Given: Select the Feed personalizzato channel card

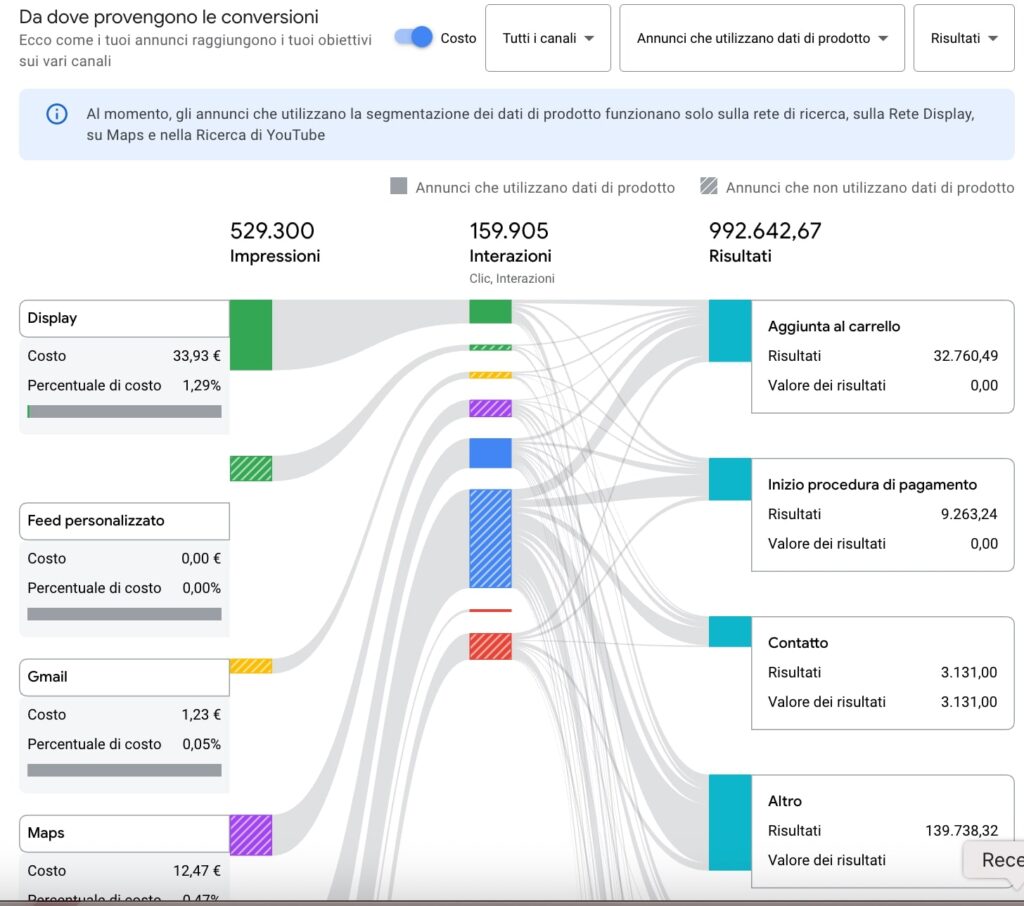Looking at the screenshot, I should coord(124,521).
